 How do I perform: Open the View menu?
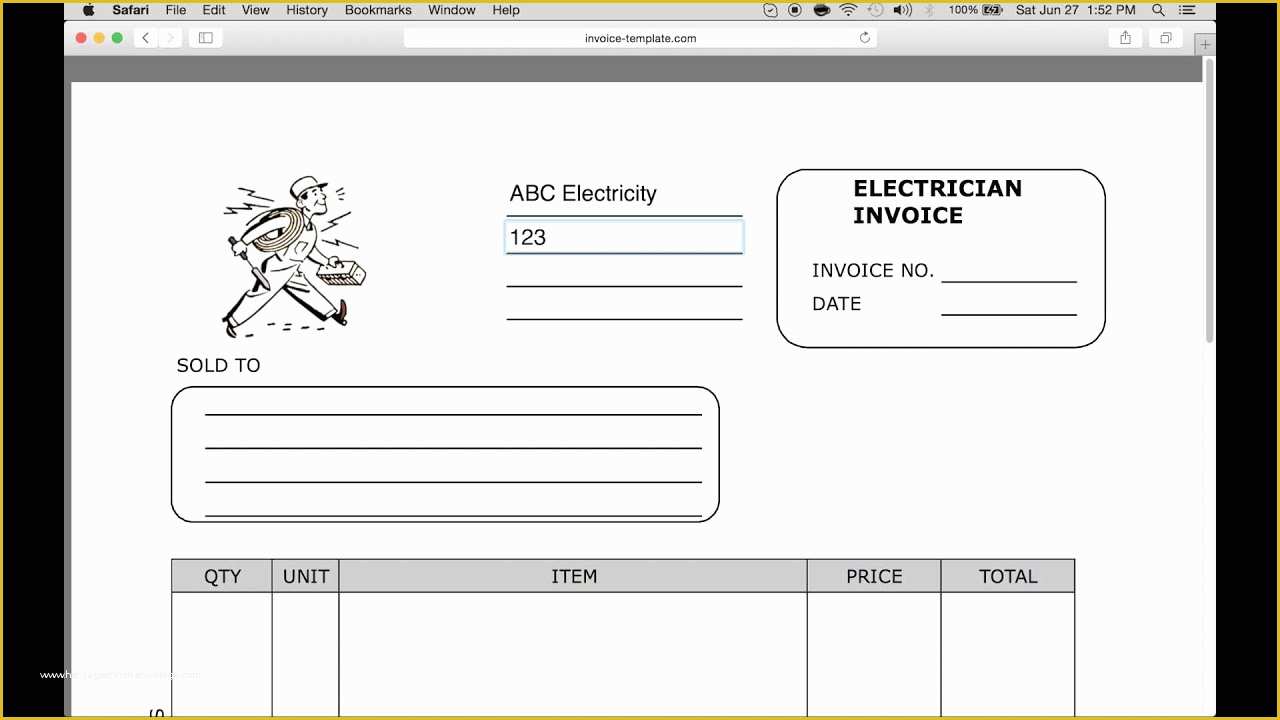click(x=256, y=10)
